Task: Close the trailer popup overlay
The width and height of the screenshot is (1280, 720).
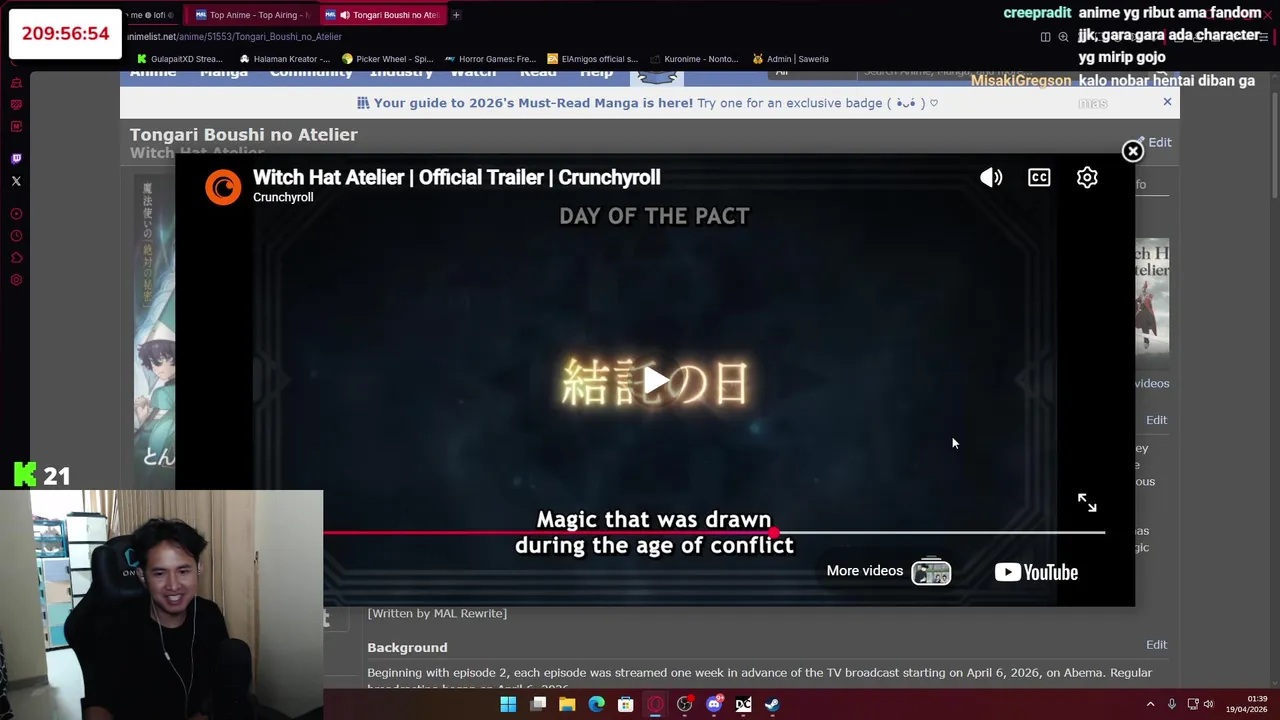Action: (x=1132, y=151)
